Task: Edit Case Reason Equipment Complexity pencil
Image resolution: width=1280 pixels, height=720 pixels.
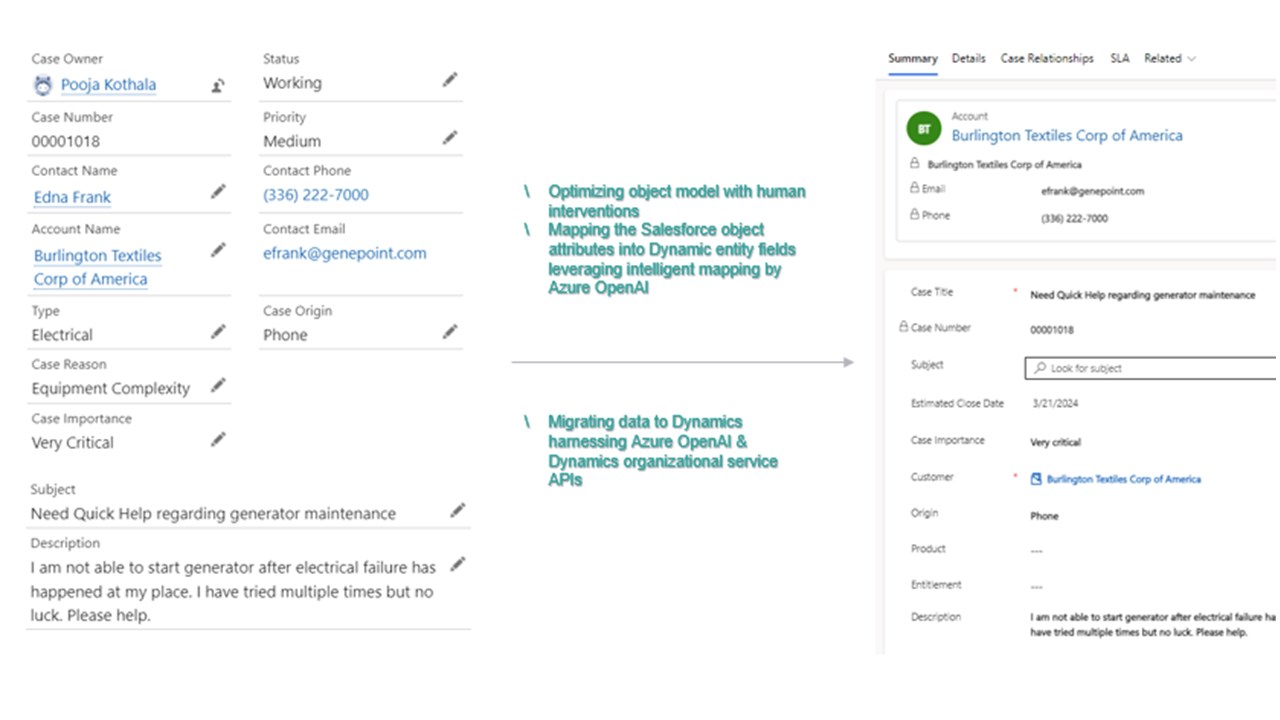Action: pyautogui.click(x=218, y=385)
